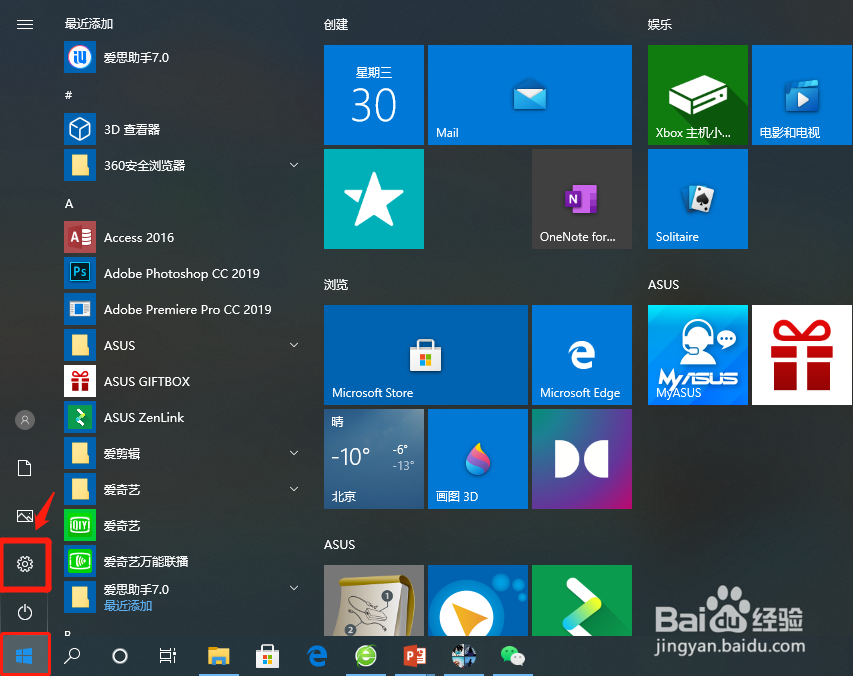Open the Microsoft Store tile
The image size is (853, 676).
pyautogui.click(x=426, y=355)
